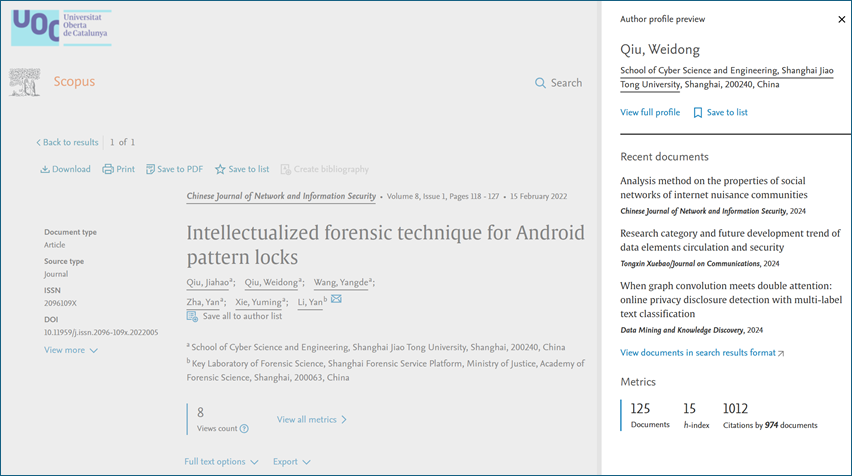Click the Save to PDF icon

pyautogui.click(x=150, y=170)
